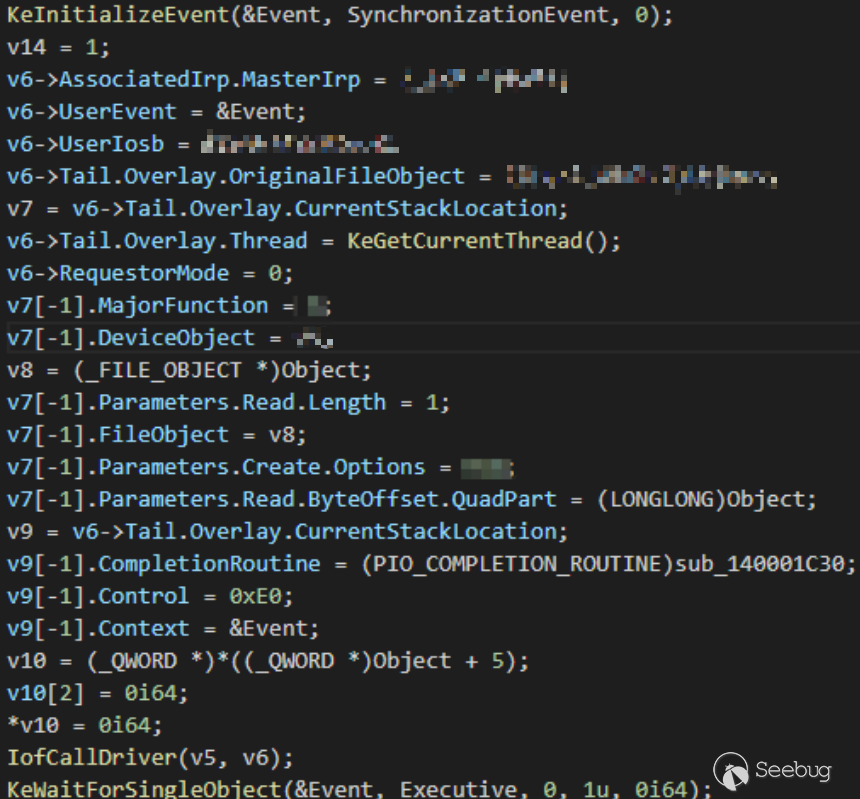Select the 'v10[2] = 0i64;' line
This screenshot has height=799, width=860.
click(x=98, y=694)
